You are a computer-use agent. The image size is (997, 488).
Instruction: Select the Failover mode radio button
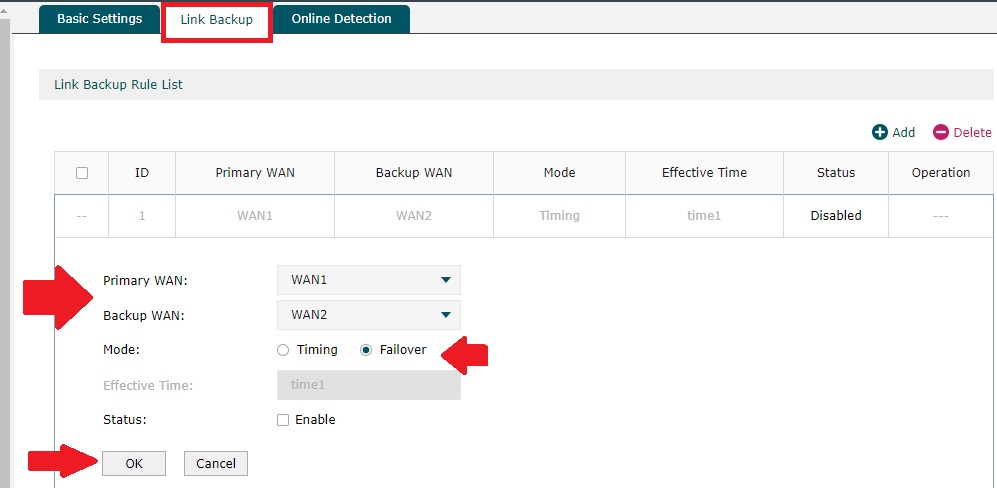366,350
